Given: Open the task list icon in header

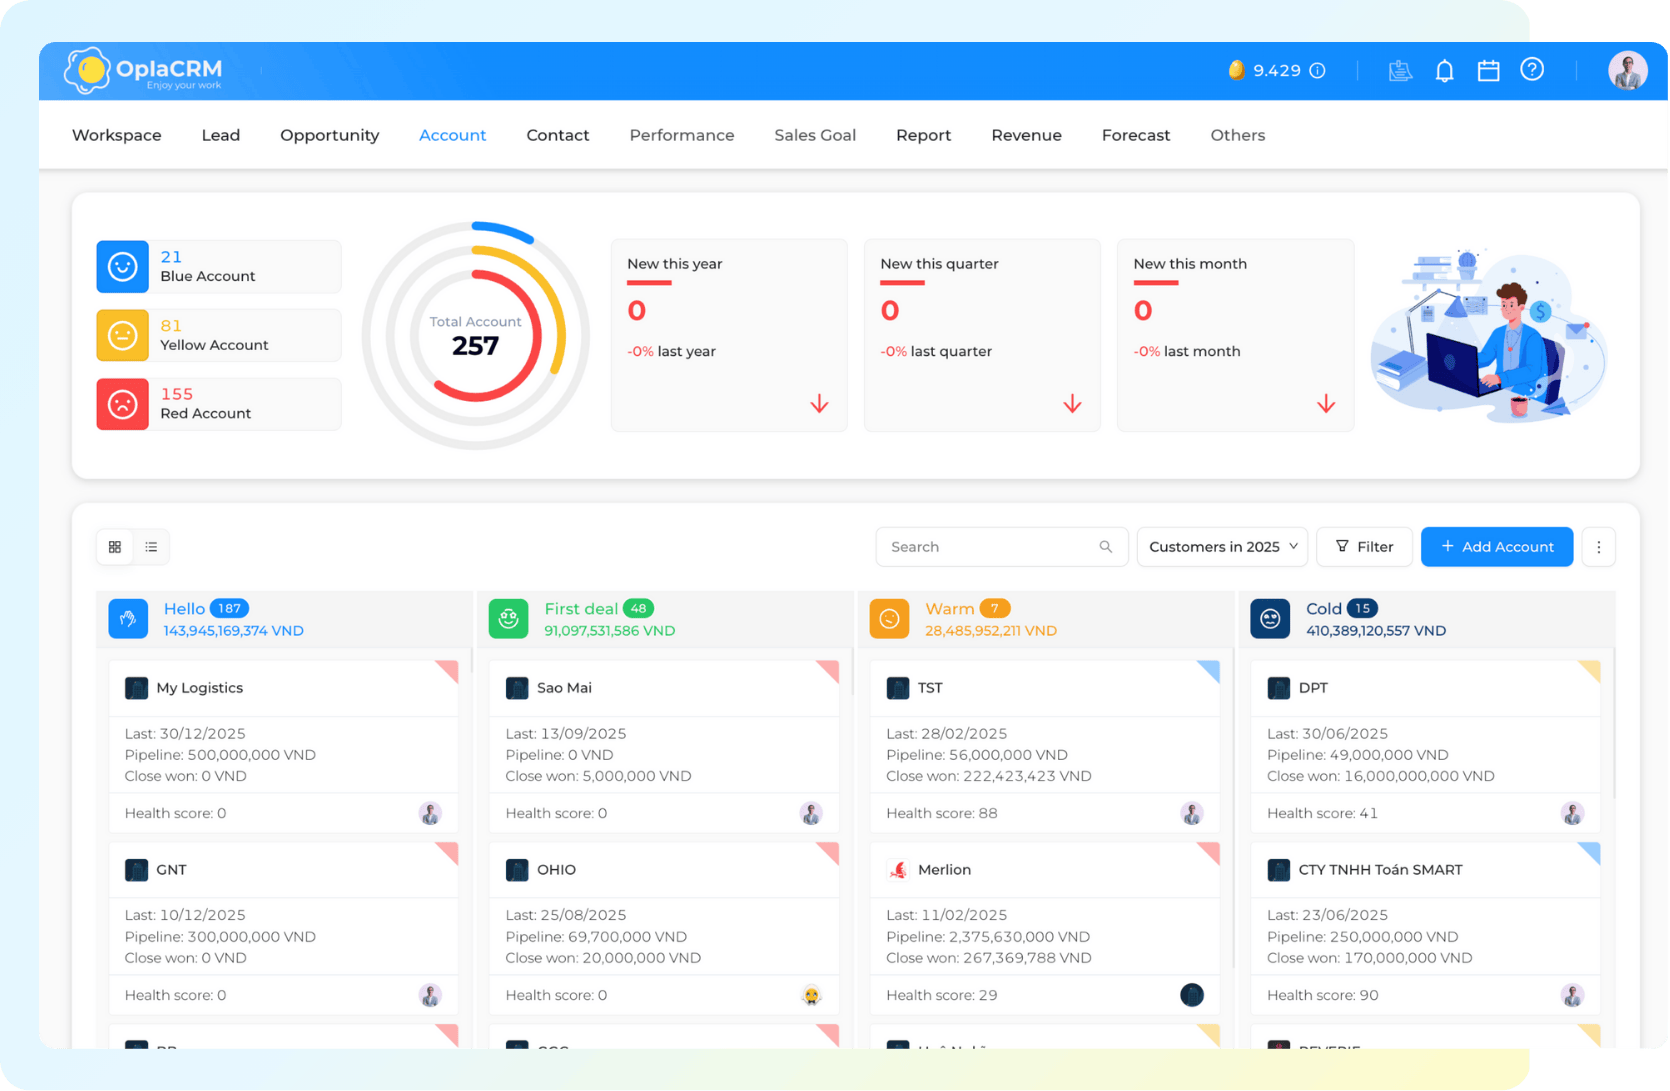Looking at the screenshot, I should 1400,70.
